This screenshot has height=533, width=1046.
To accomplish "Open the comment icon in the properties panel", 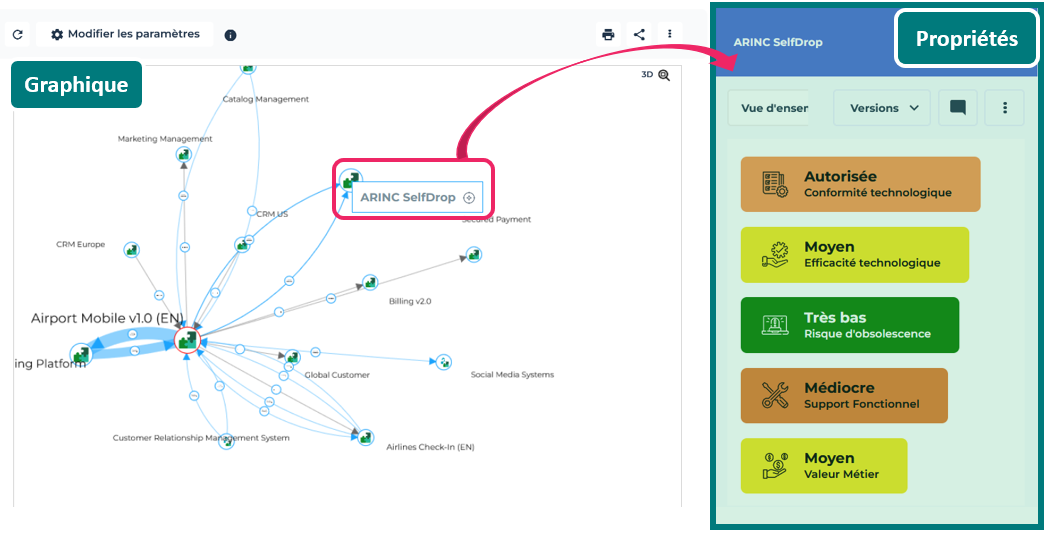I will click(x=957, y=108).
